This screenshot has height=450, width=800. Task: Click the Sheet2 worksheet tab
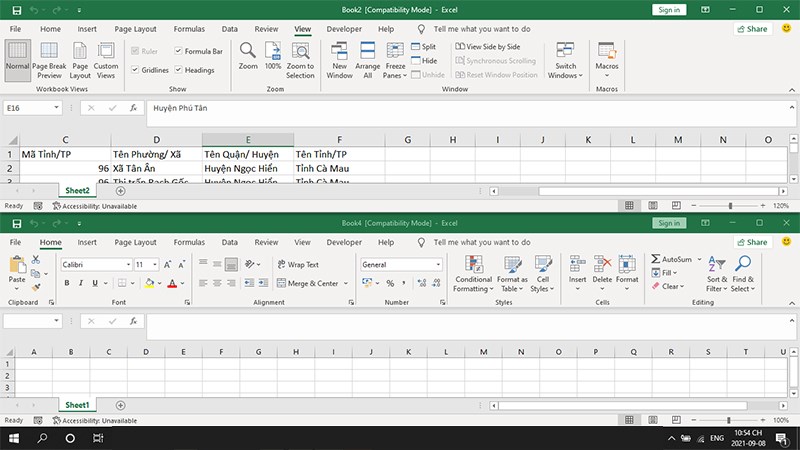(77, 190)
